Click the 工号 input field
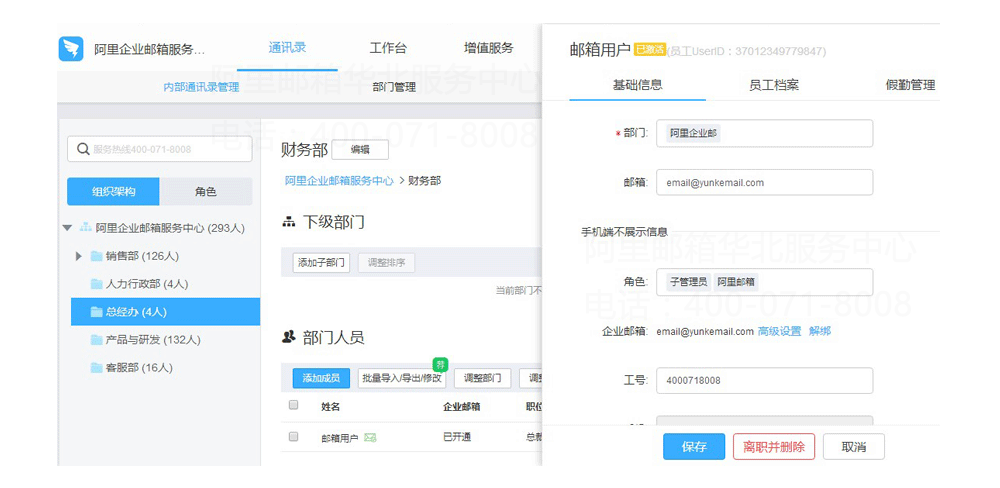This screenshot has height=488, width=1000. (764, 380)
